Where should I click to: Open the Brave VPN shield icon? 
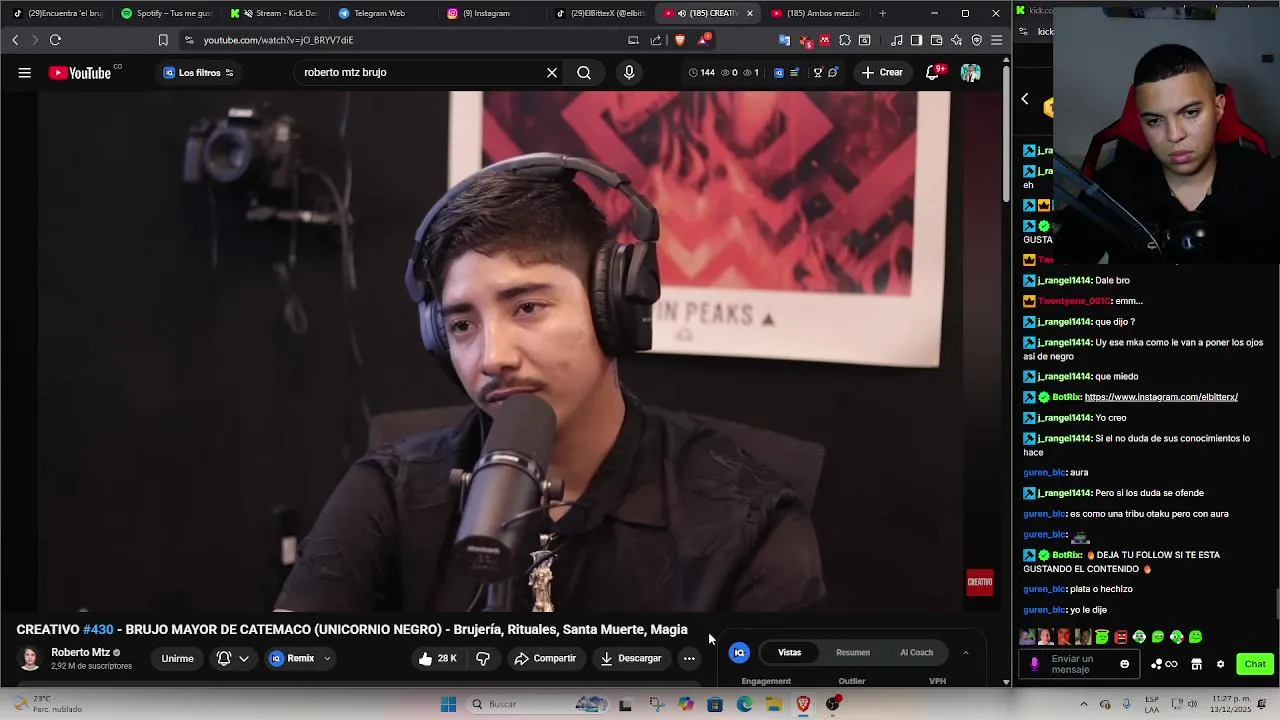[x=977, y=40]
